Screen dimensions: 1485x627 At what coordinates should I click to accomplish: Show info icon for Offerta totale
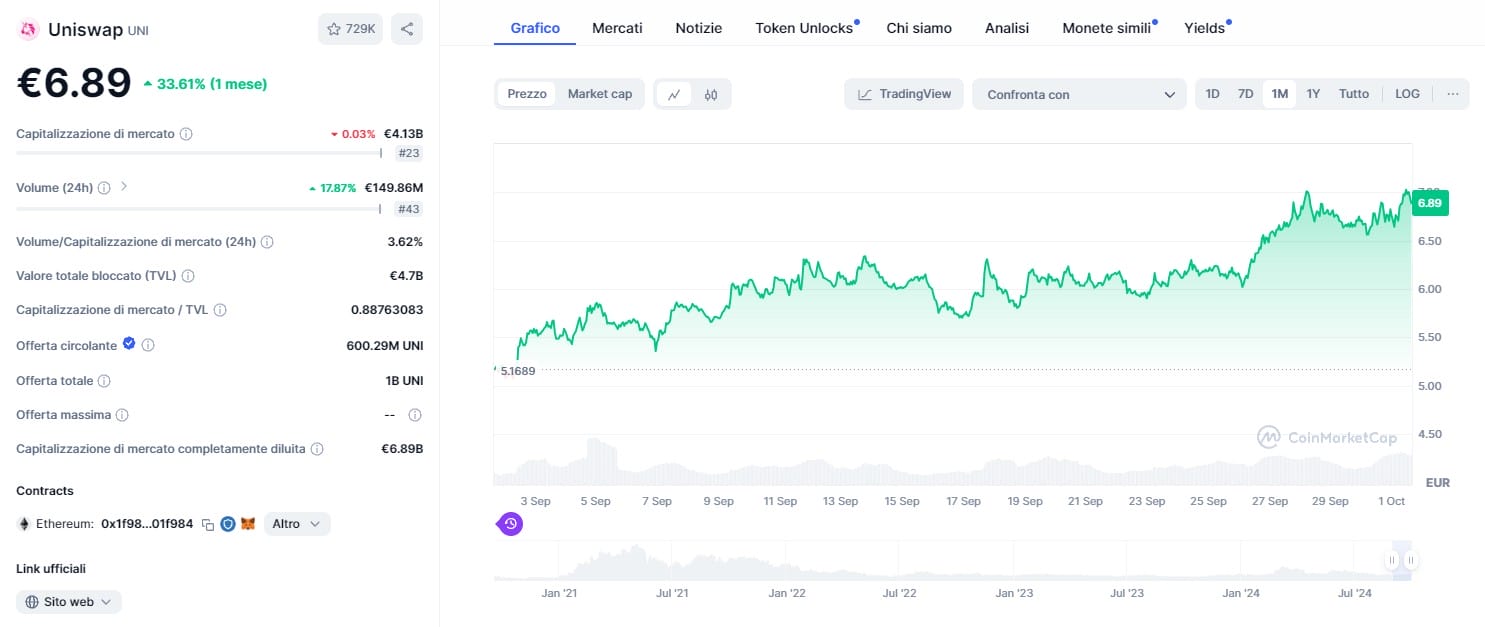pos(104,381)
